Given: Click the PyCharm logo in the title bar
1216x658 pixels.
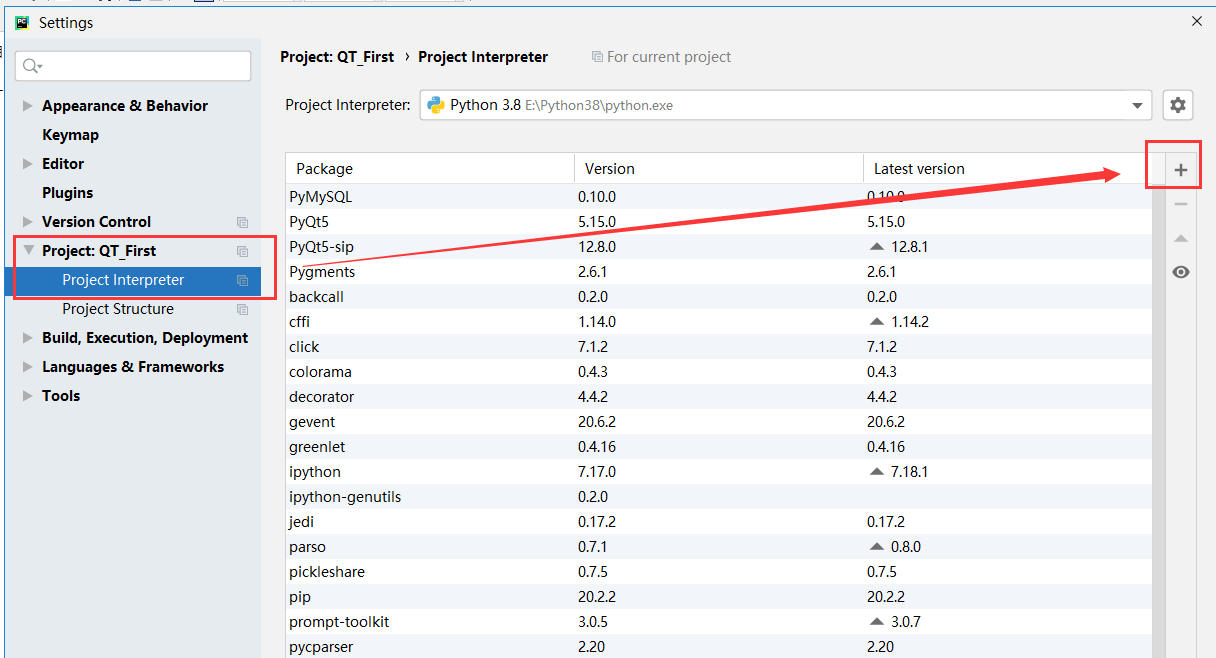Looking at the screenshot, I should click(x=22, y=22).
